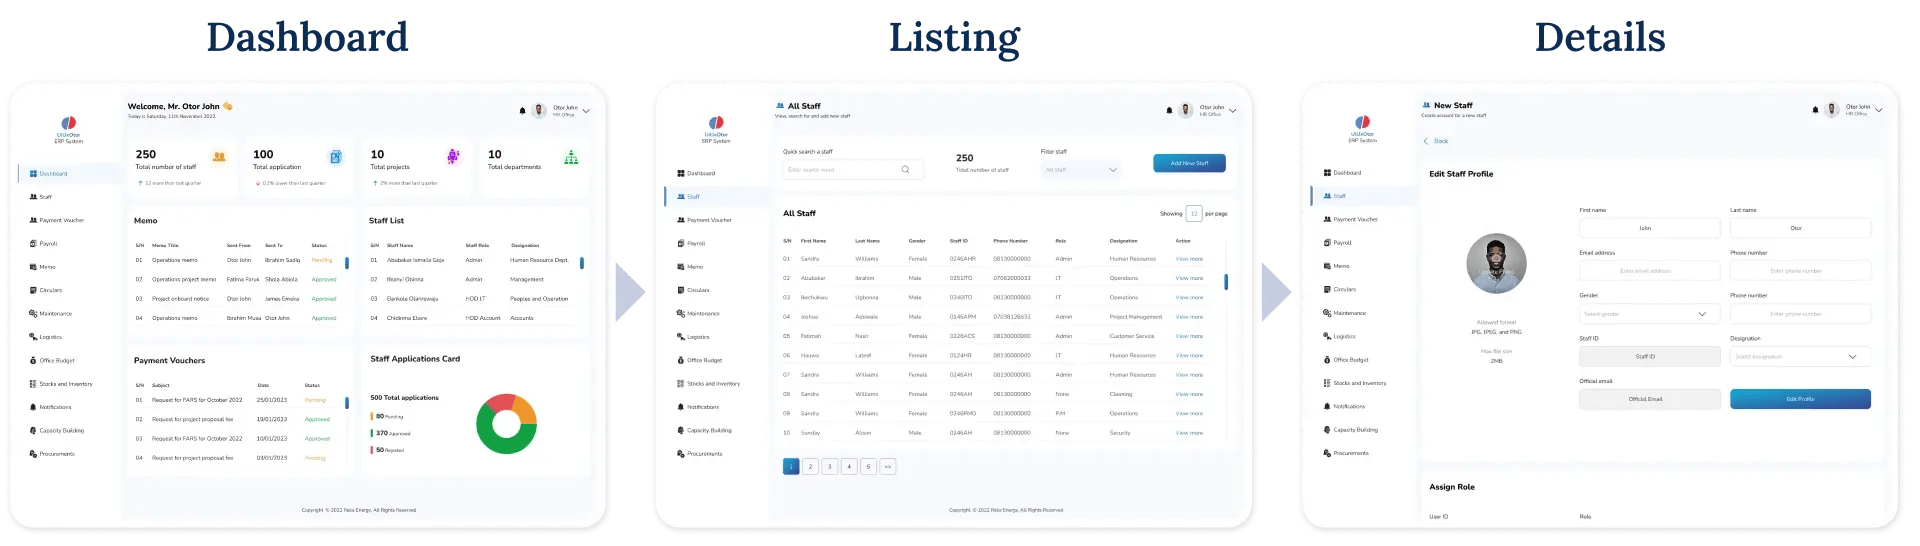Click the profile photo avatar in Edit Staff Profile

[1496, 264]
